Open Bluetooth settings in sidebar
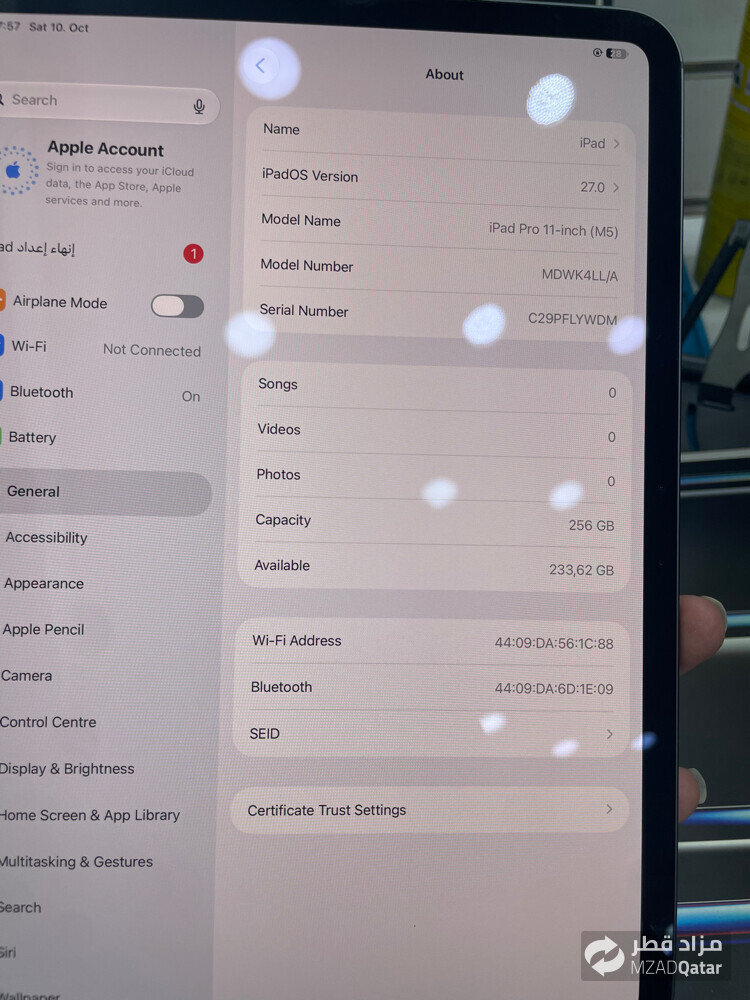 (x=102, y=393)
